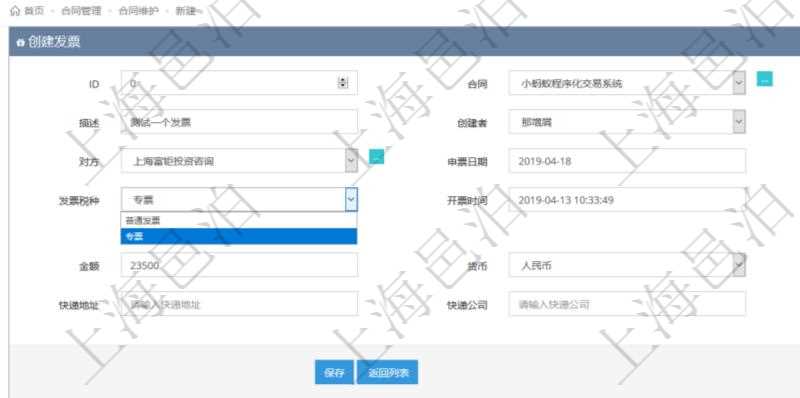Click the 申票日期 label

pyautogui.click(x=467, y=162)
